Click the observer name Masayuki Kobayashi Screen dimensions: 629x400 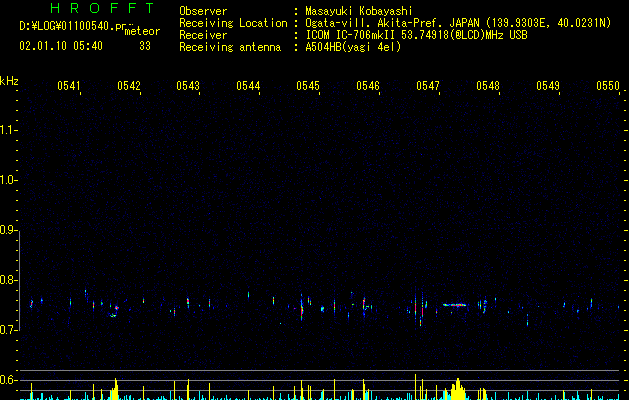click(x=359, y=11)
